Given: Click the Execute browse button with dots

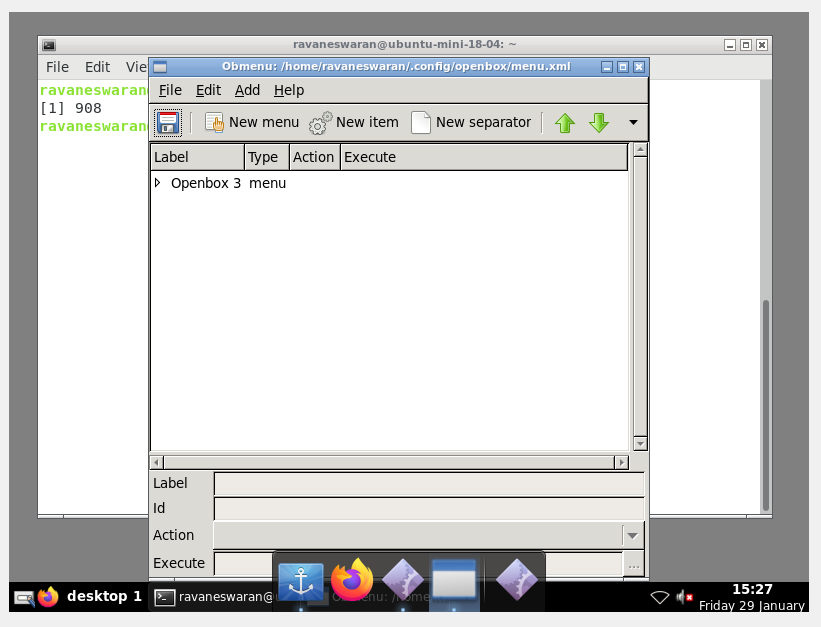Looking at the screenshot, I should coord(634,565).
